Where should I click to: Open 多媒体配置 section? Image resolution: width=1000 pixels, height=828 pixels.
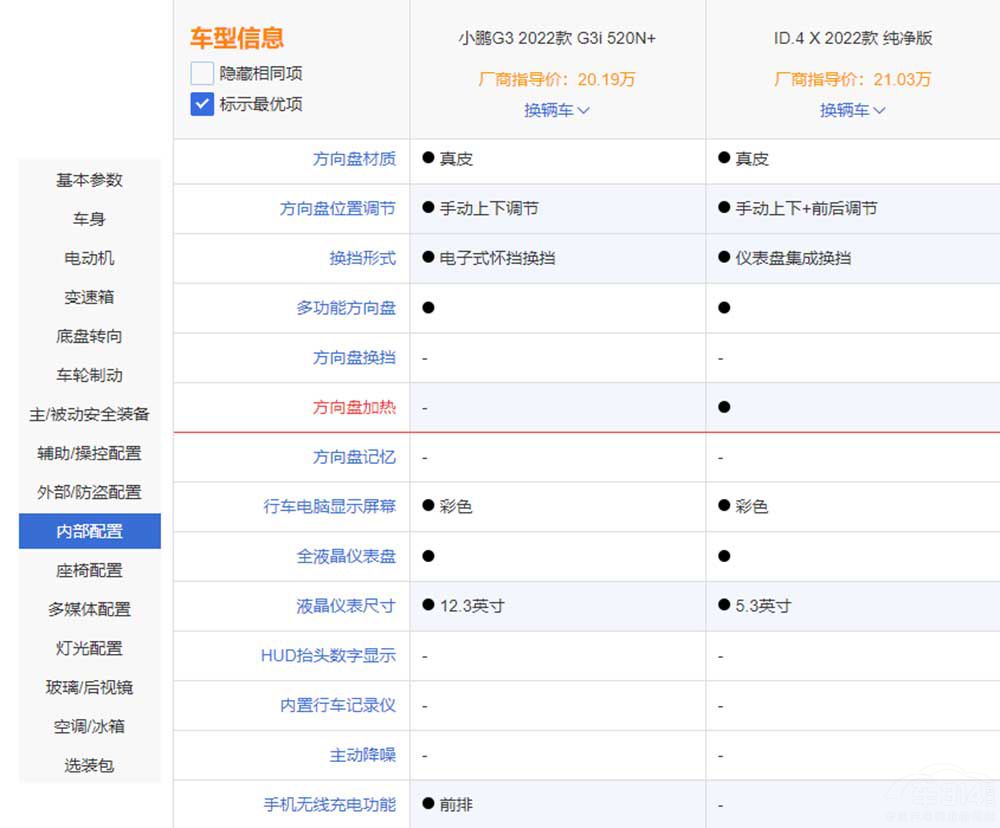coord(89,609)
